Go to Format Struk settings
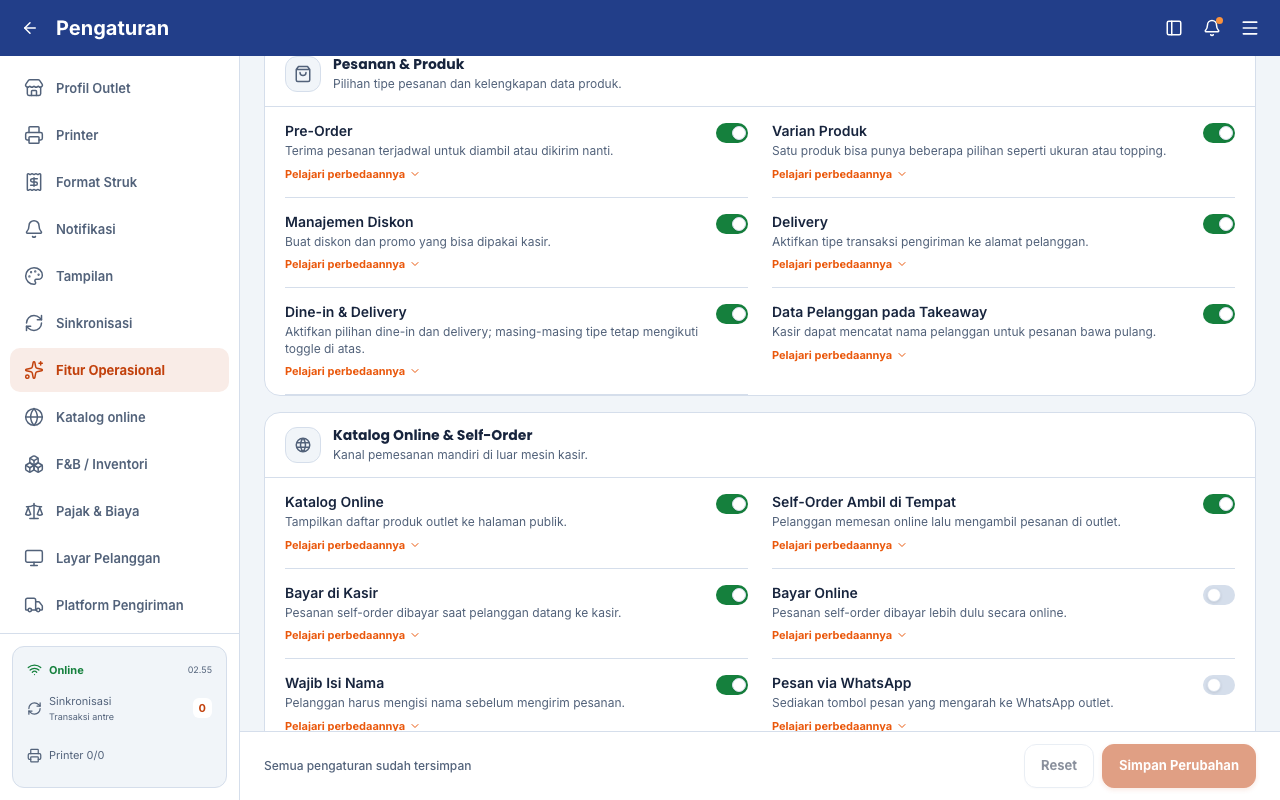 (119, 182)
